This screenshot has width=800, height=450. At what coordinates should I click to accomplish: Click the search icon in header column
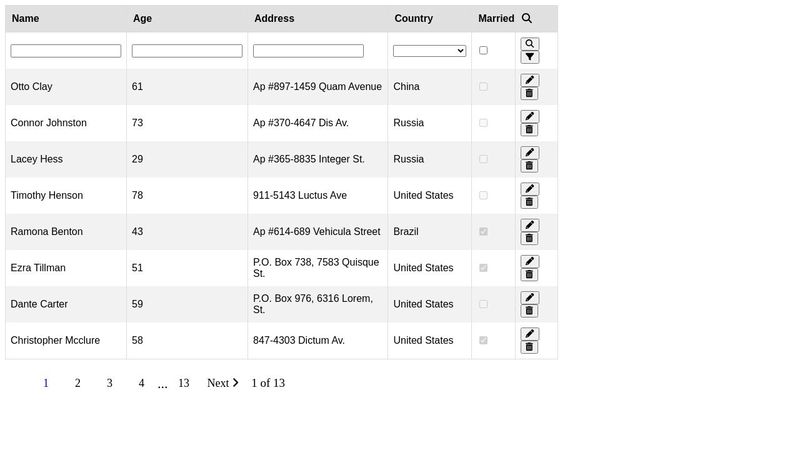click(x=527, y=18)
